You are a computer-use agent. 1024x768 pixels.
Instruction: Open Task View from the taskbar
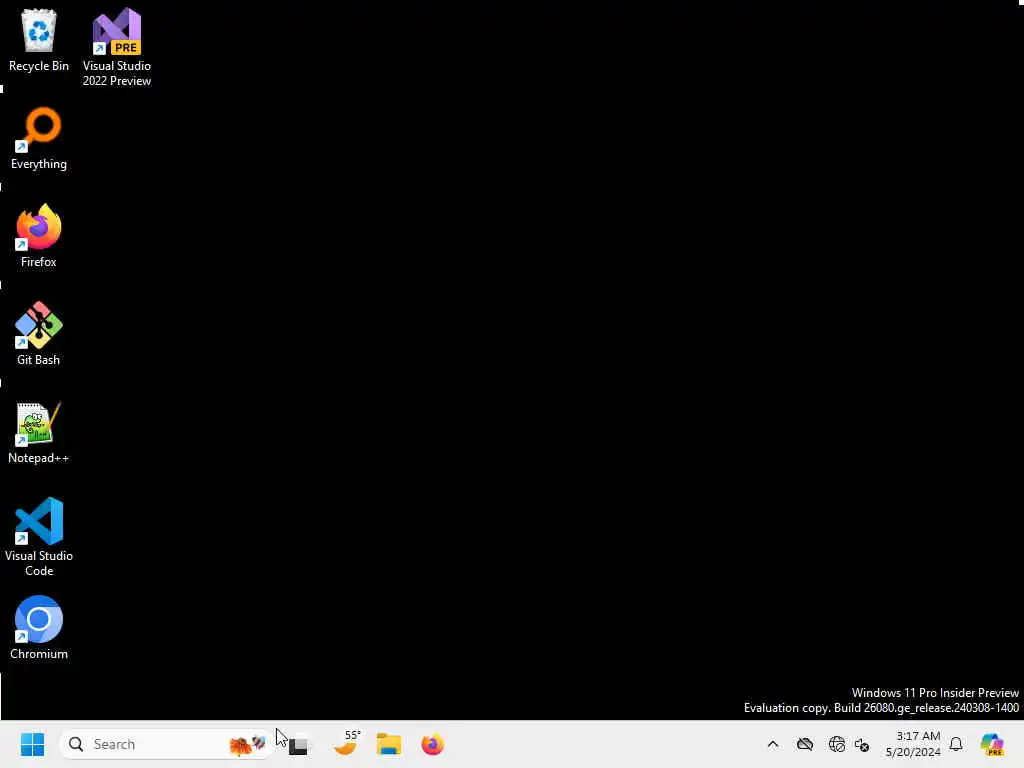coord(298,744)
